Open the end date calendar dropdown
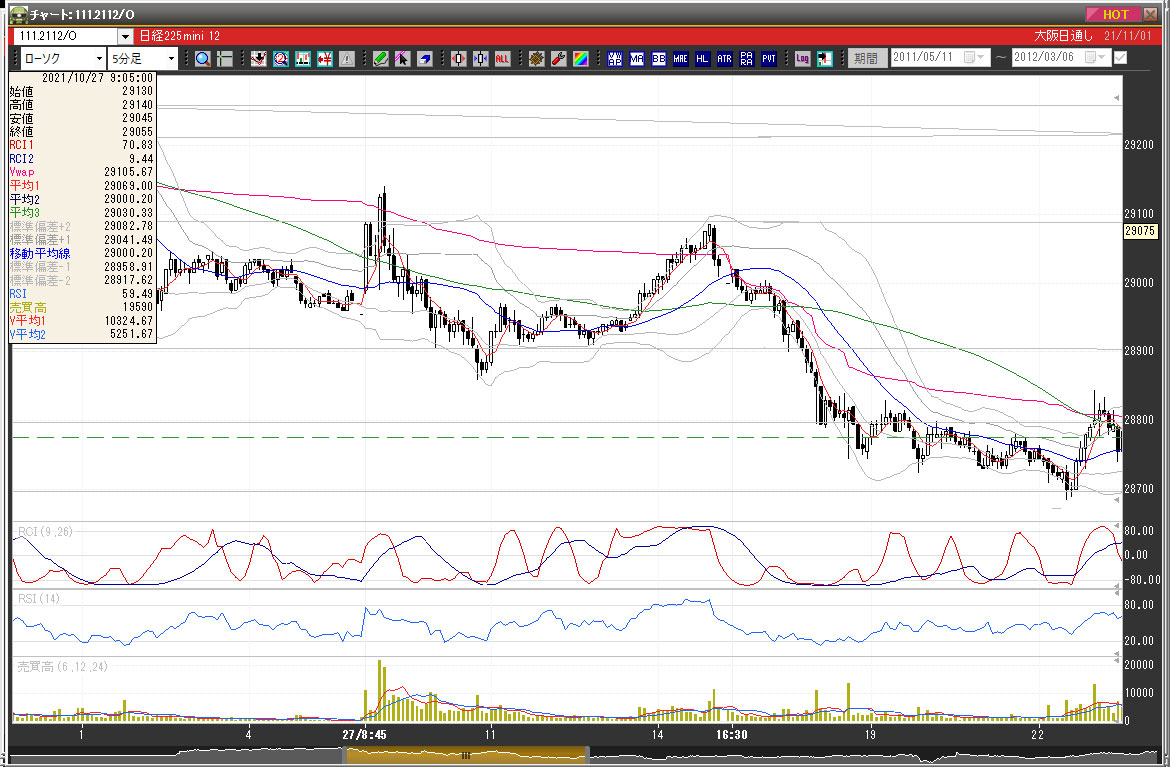 [x=1095, y=57]
